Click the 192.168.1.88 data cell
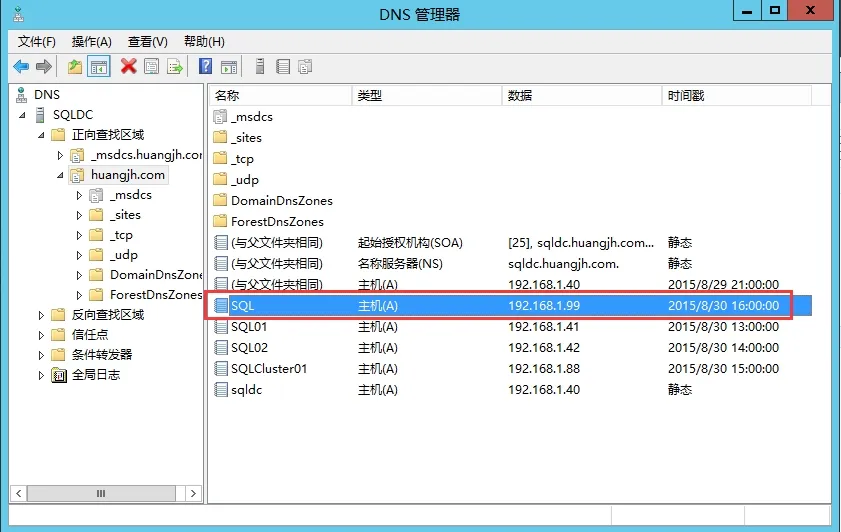The width and height of the screenshot is (841, 532). [544, 368]
